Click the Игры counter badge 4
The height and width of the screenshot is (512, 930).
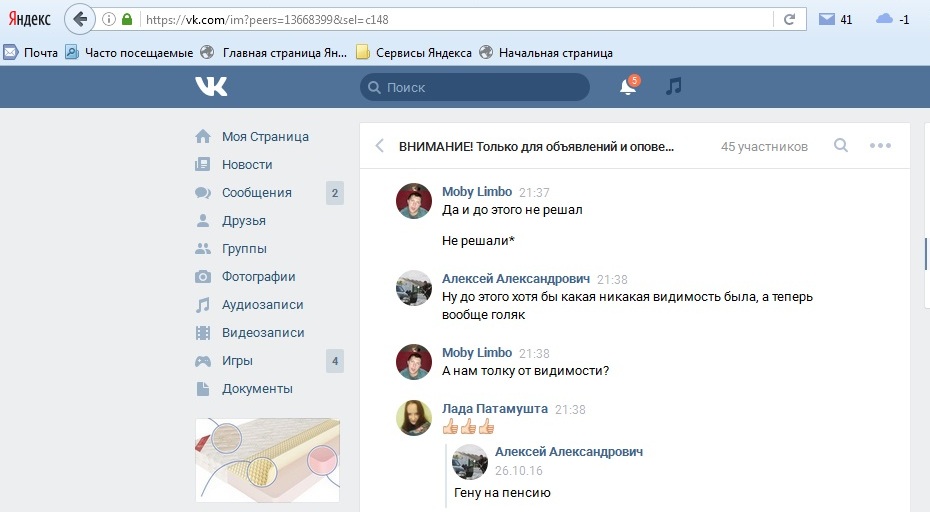pyautogui.click(x=335, y=361)
